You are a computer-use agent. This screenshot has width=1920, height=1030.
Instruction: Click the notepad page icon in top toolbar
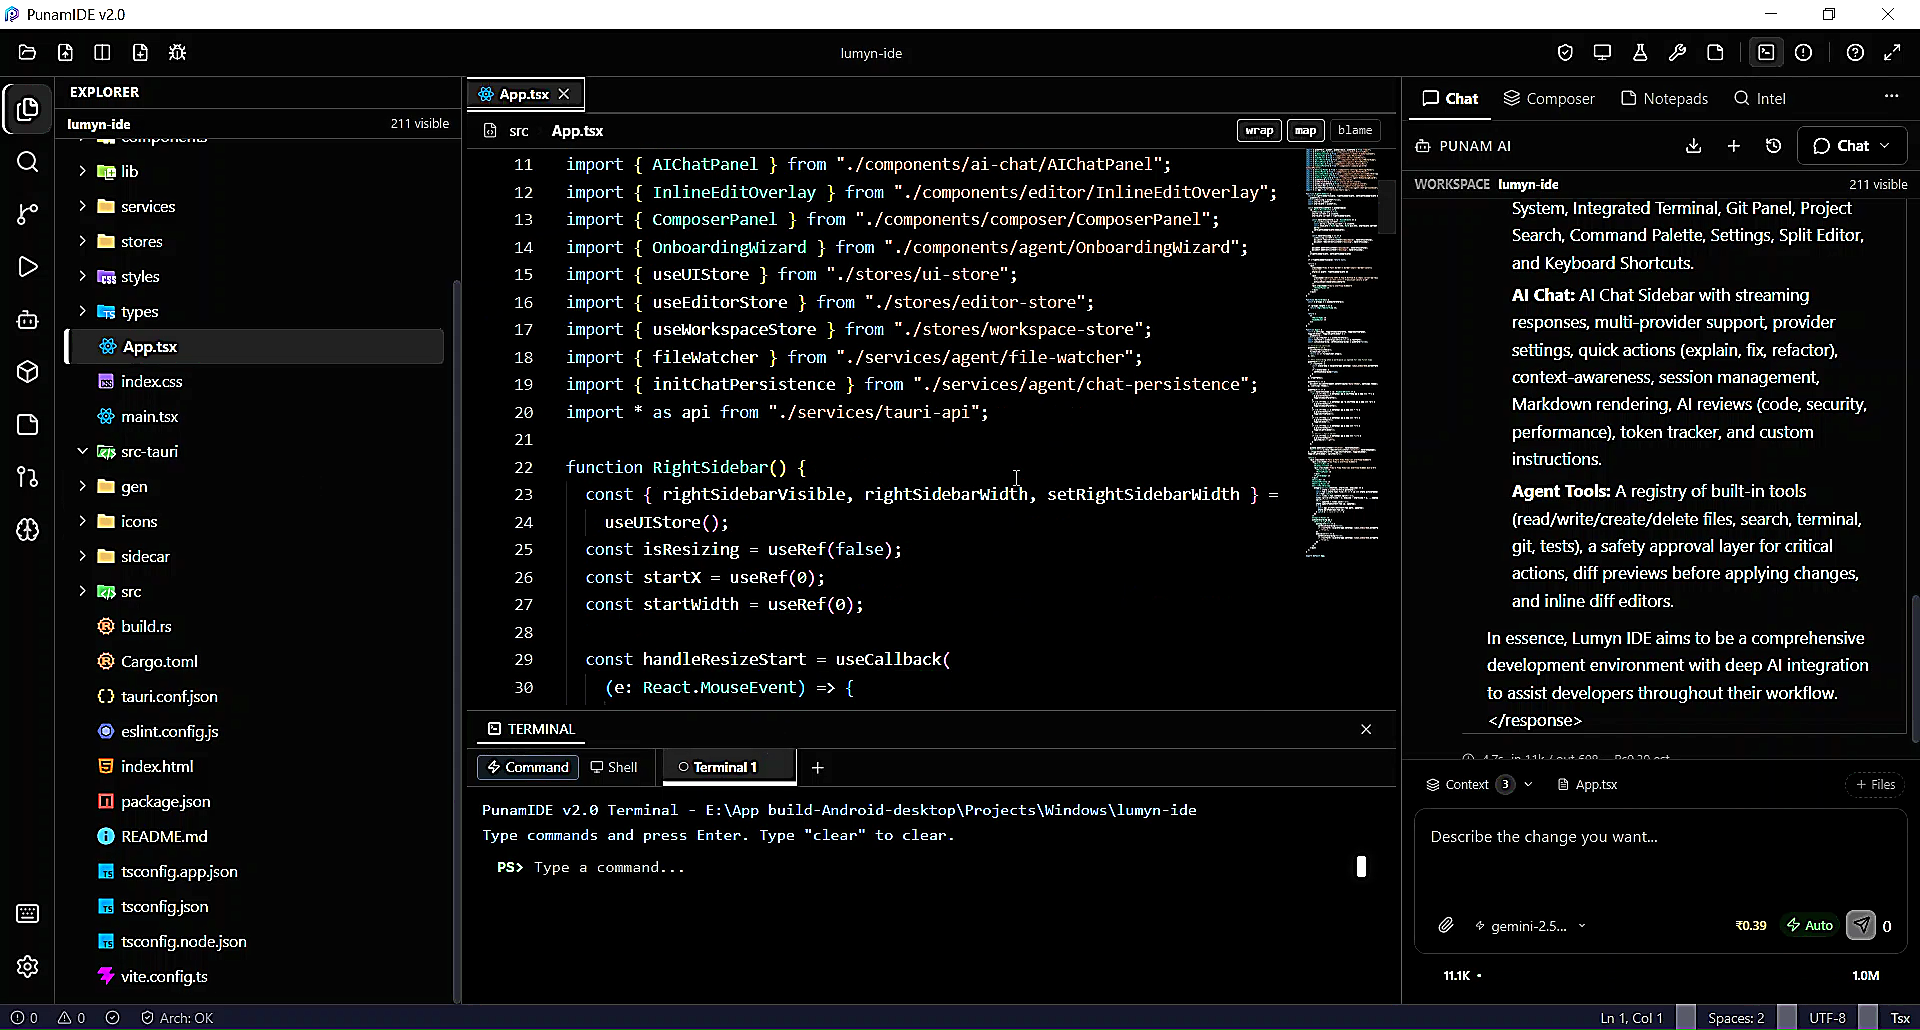point(1715,53)
